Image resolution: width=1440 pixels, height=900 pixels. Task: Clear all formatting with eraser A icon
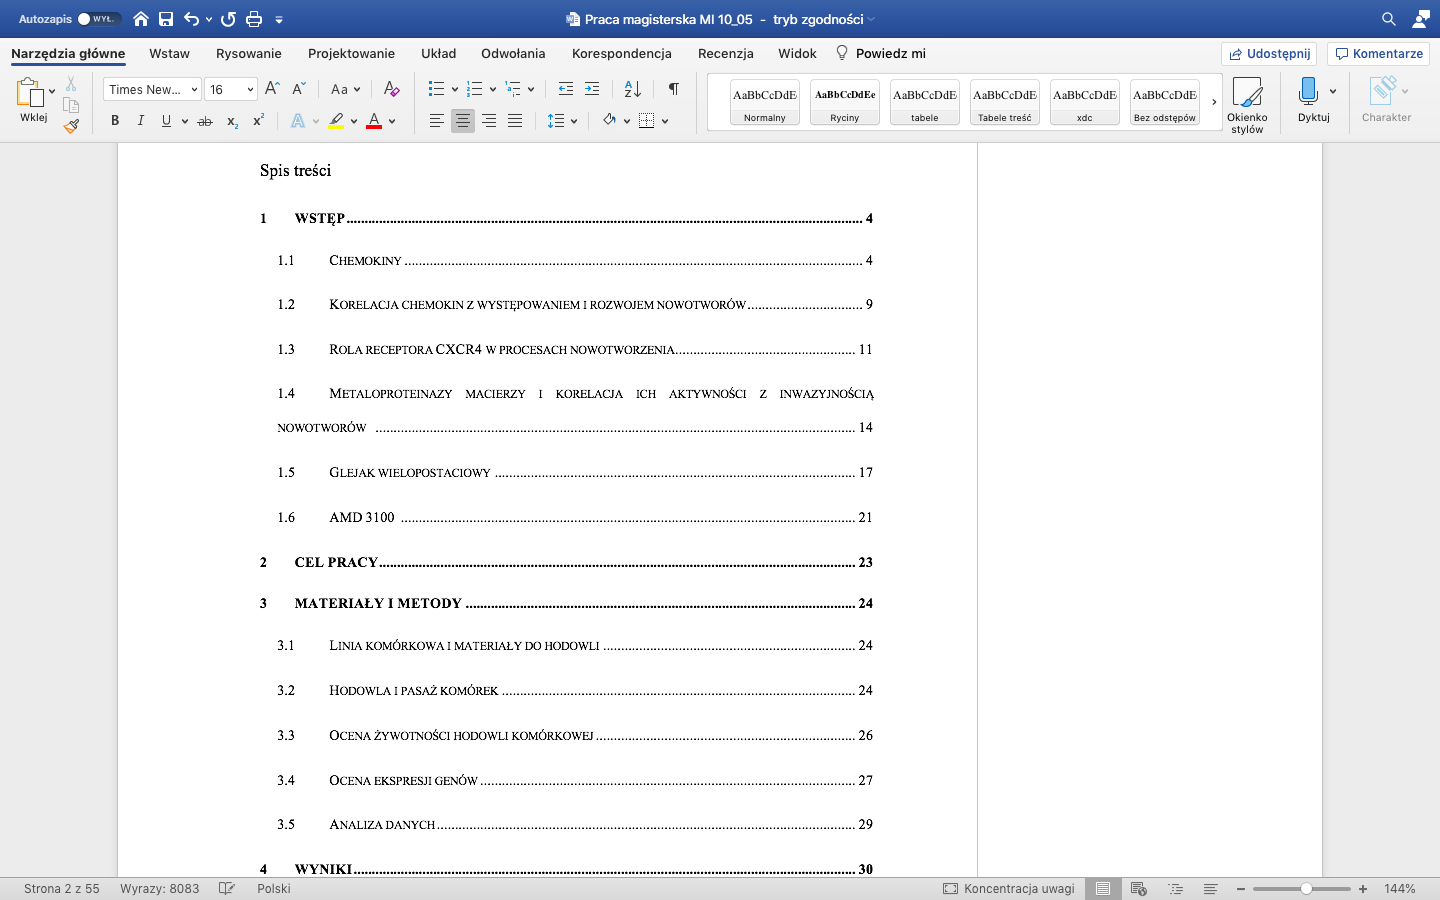pyautogui.click(x=392, y=89)
